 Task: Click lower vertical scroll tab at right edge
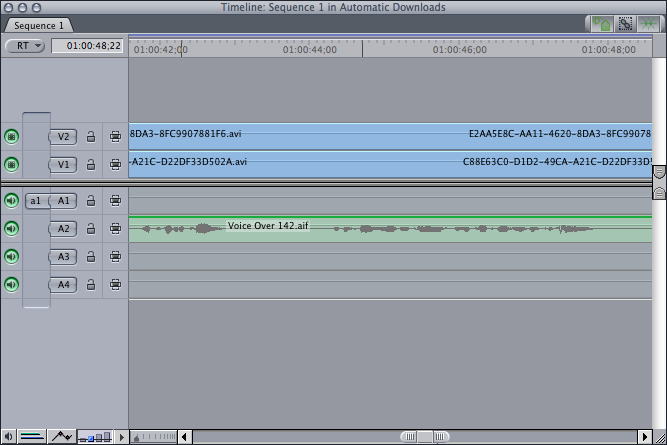[659, 193]
